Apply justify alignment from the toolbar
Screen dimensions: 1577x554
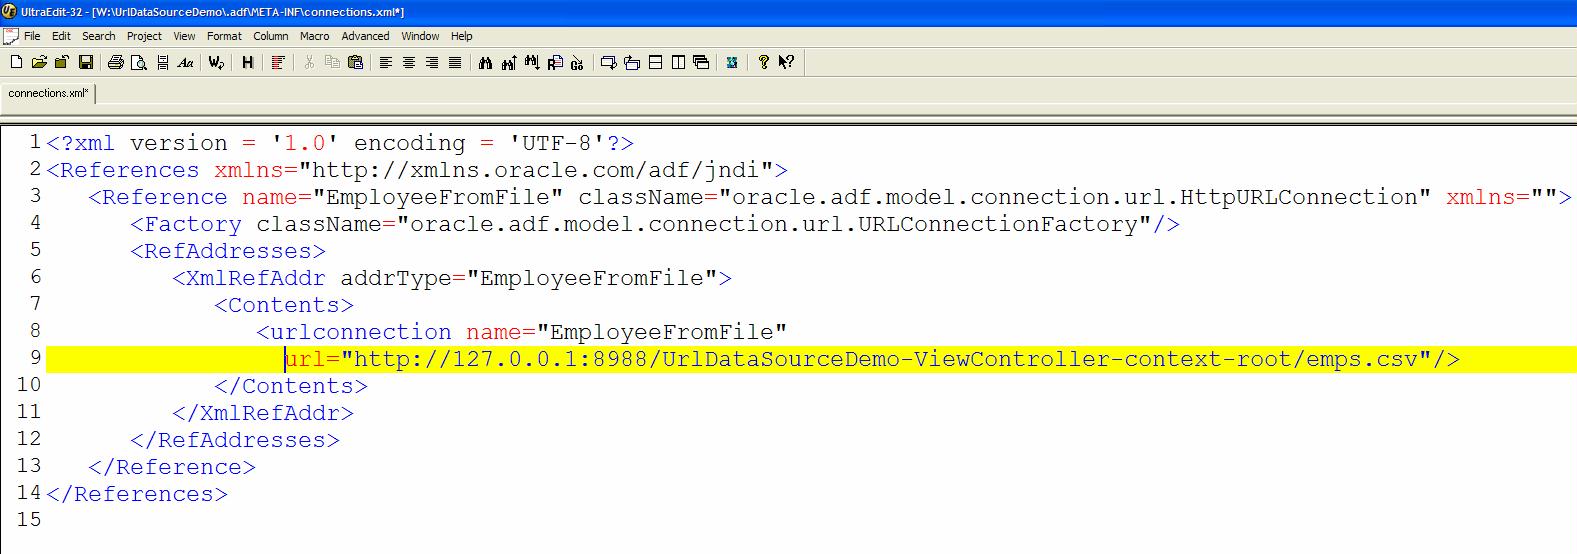point(455,62)
